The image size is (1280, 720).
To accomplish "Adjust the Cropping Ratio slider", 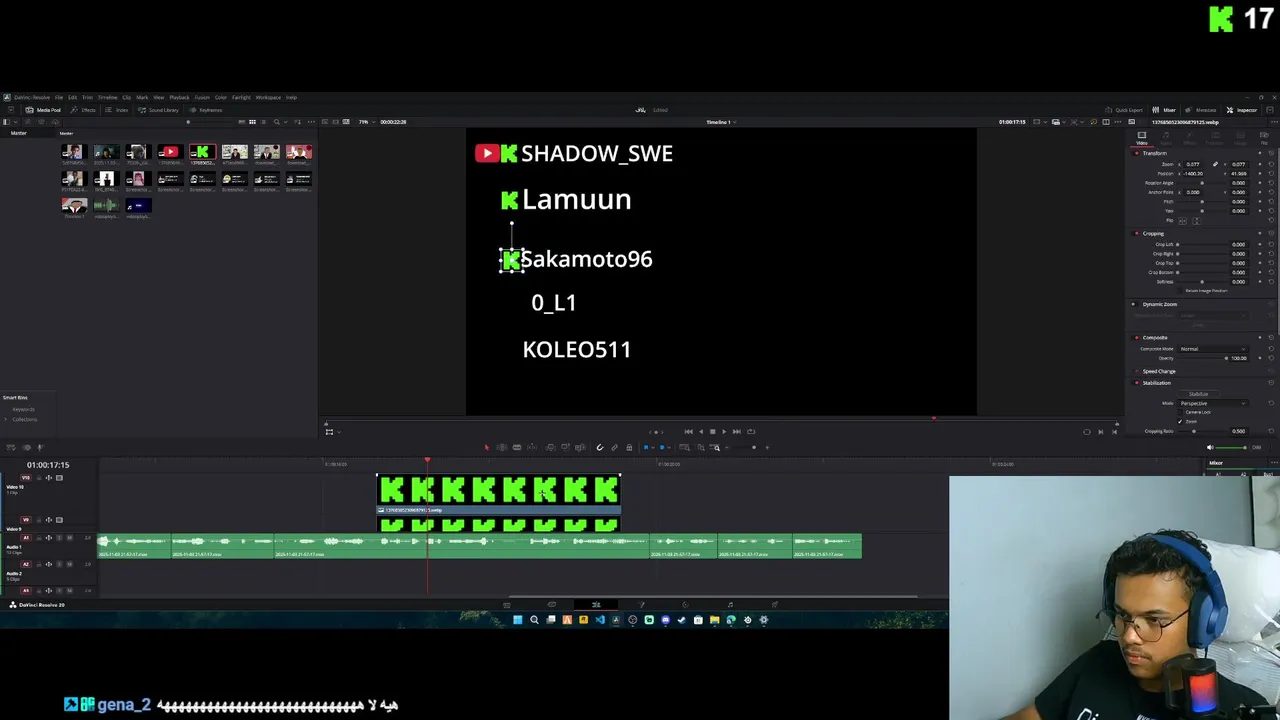I will pos(1203,431).
